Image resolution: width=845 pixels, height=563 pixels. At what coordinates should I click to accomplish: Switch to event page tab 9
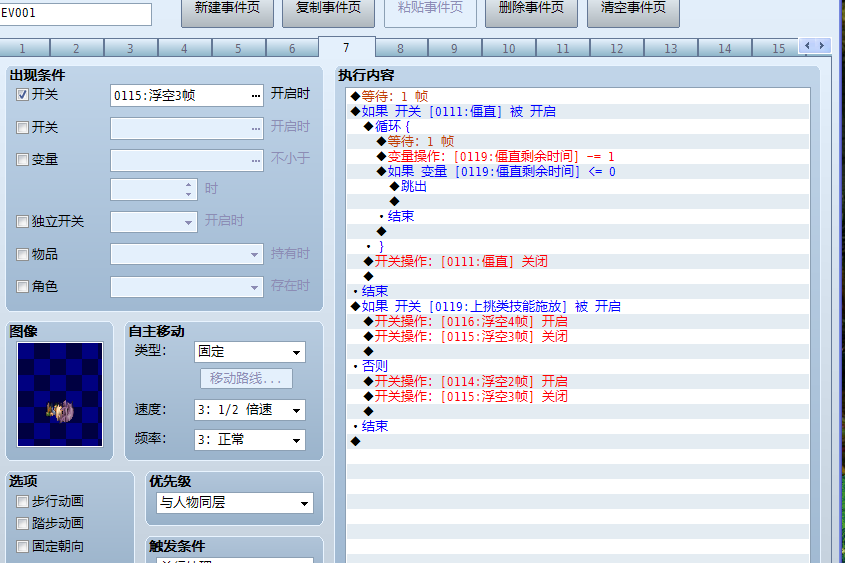coord(454,48)
